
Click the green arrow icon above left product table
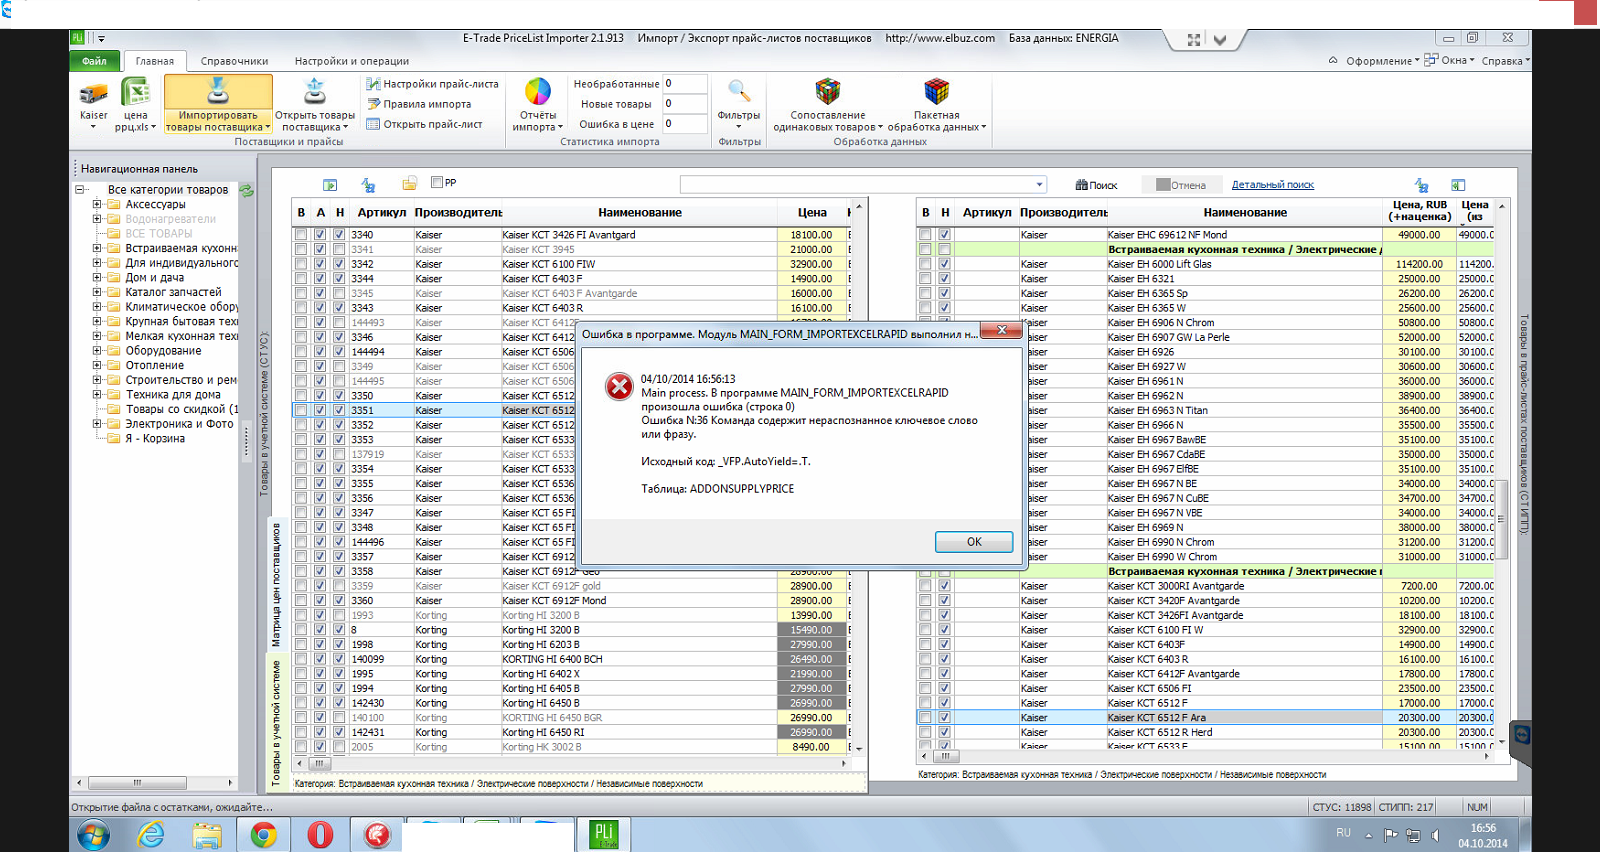click(x=330, y=185)
